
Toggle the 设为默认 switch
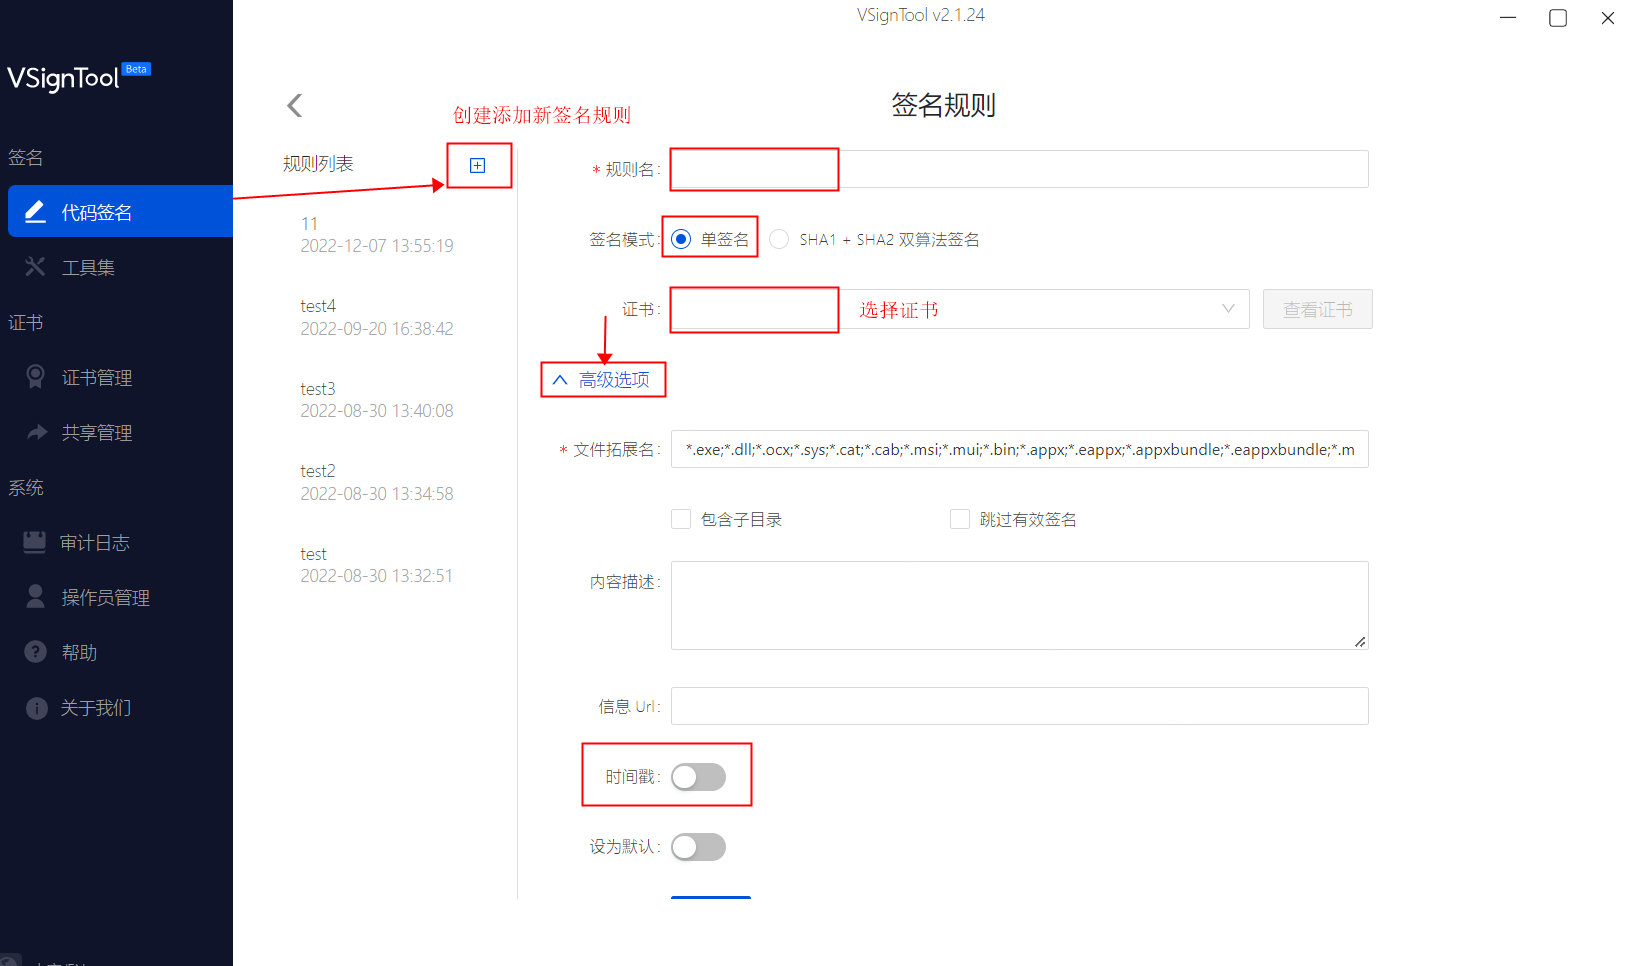click(698, 847)
